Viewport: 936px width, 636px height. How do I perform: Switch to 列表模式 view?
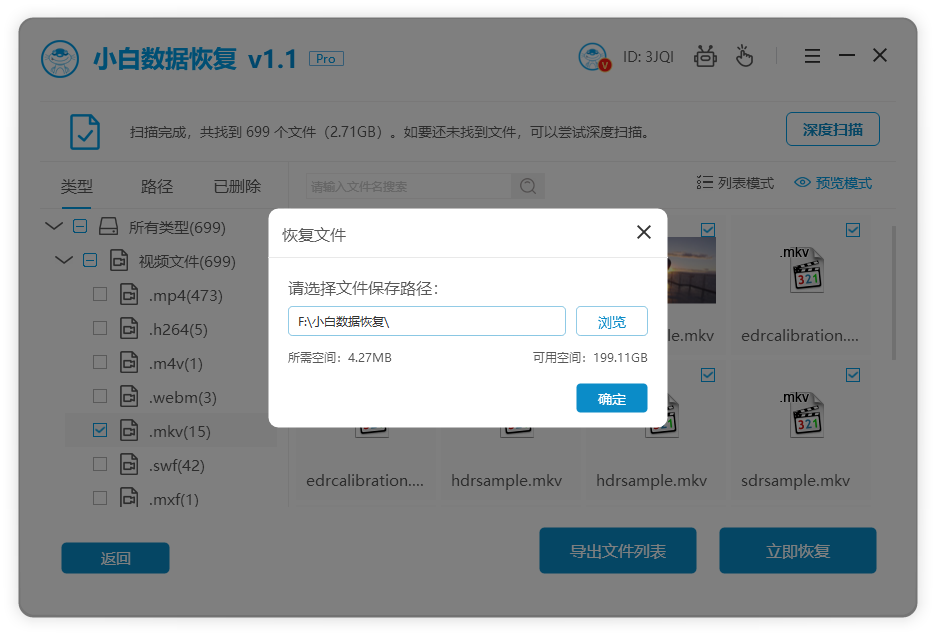(x=735, y=183)
